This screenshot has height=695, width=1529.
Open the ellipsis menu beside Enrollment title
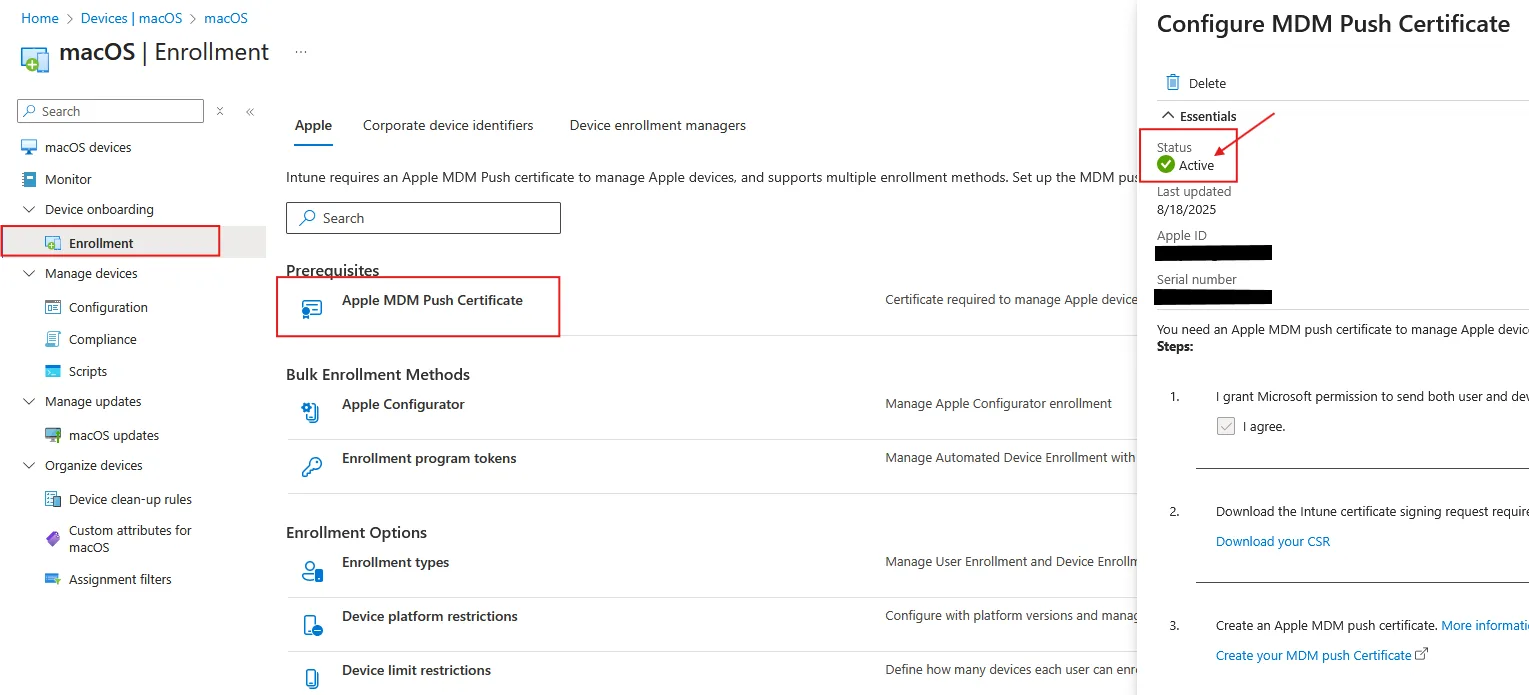[x=301, y=52]
